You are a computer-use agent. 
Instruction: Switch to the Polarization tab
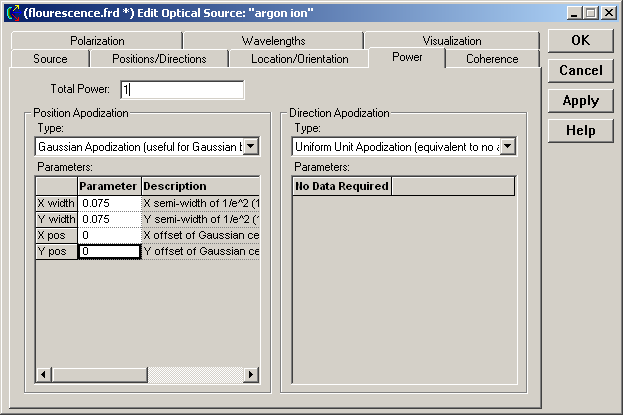pyautogui.click(x=97, y=41)
